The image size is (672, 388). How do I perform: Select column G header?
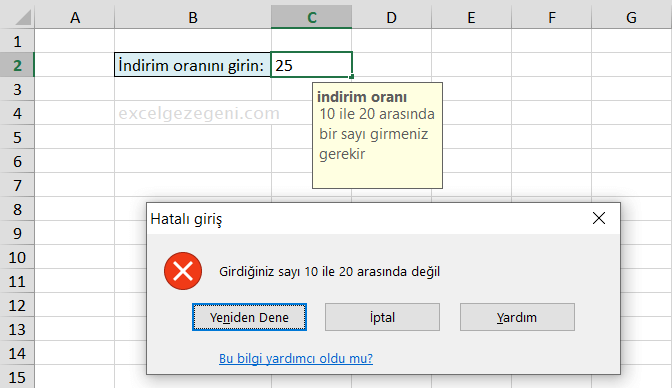632,17
